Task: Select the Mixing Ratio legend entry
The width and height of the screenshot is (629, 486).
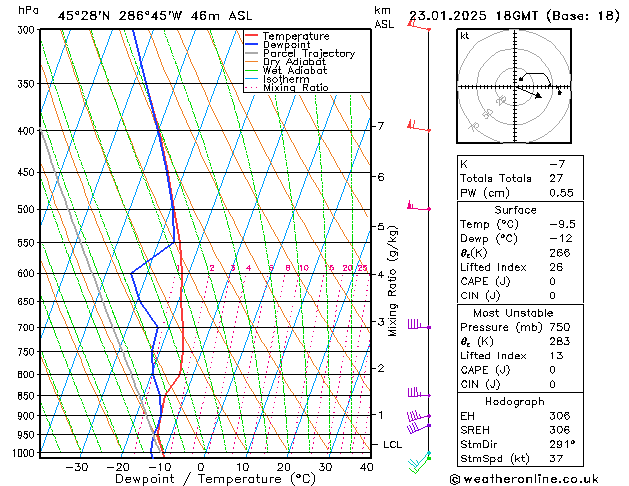Action: pyautogui.click(x=287, y=87)
